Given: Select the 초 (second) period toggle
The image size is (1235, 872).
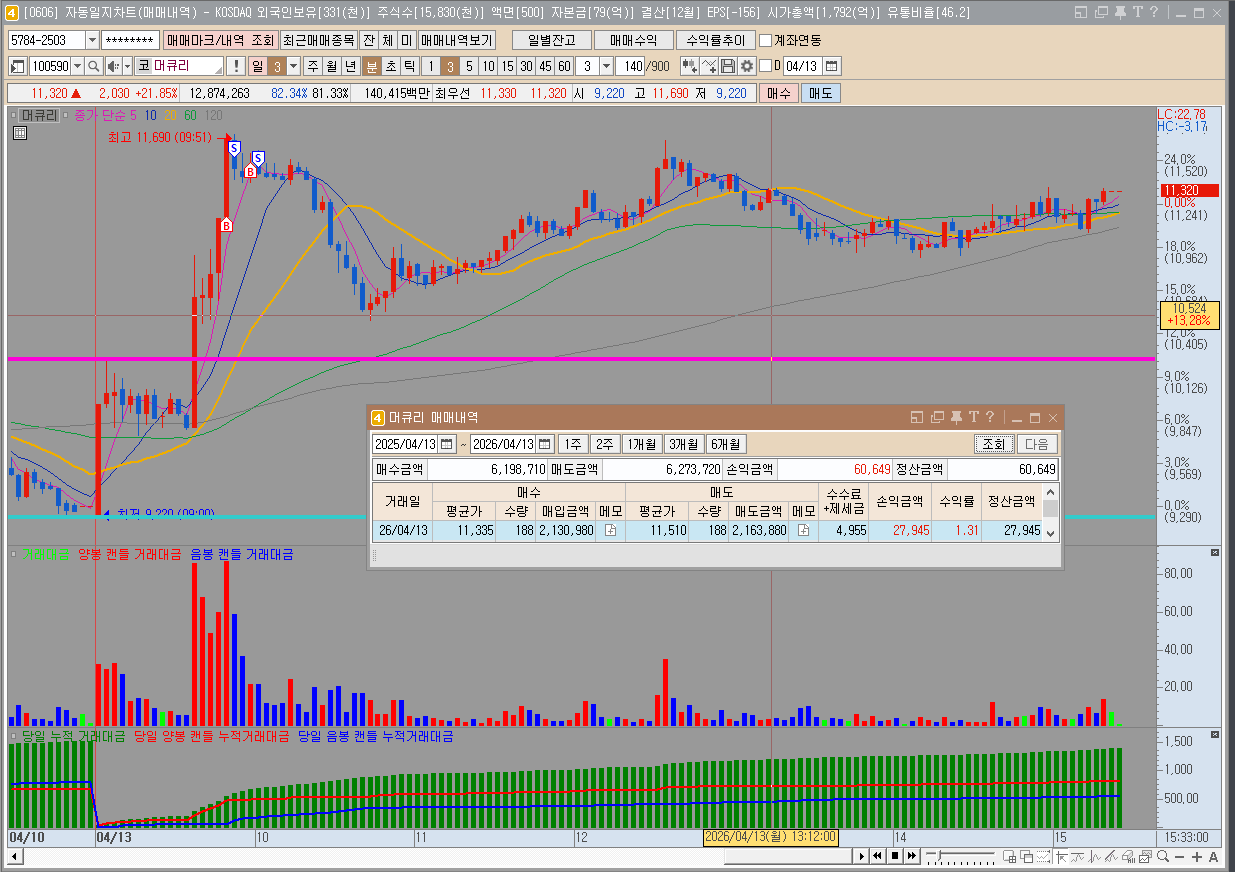Looking at the screenshot, I should coord(390,66).
